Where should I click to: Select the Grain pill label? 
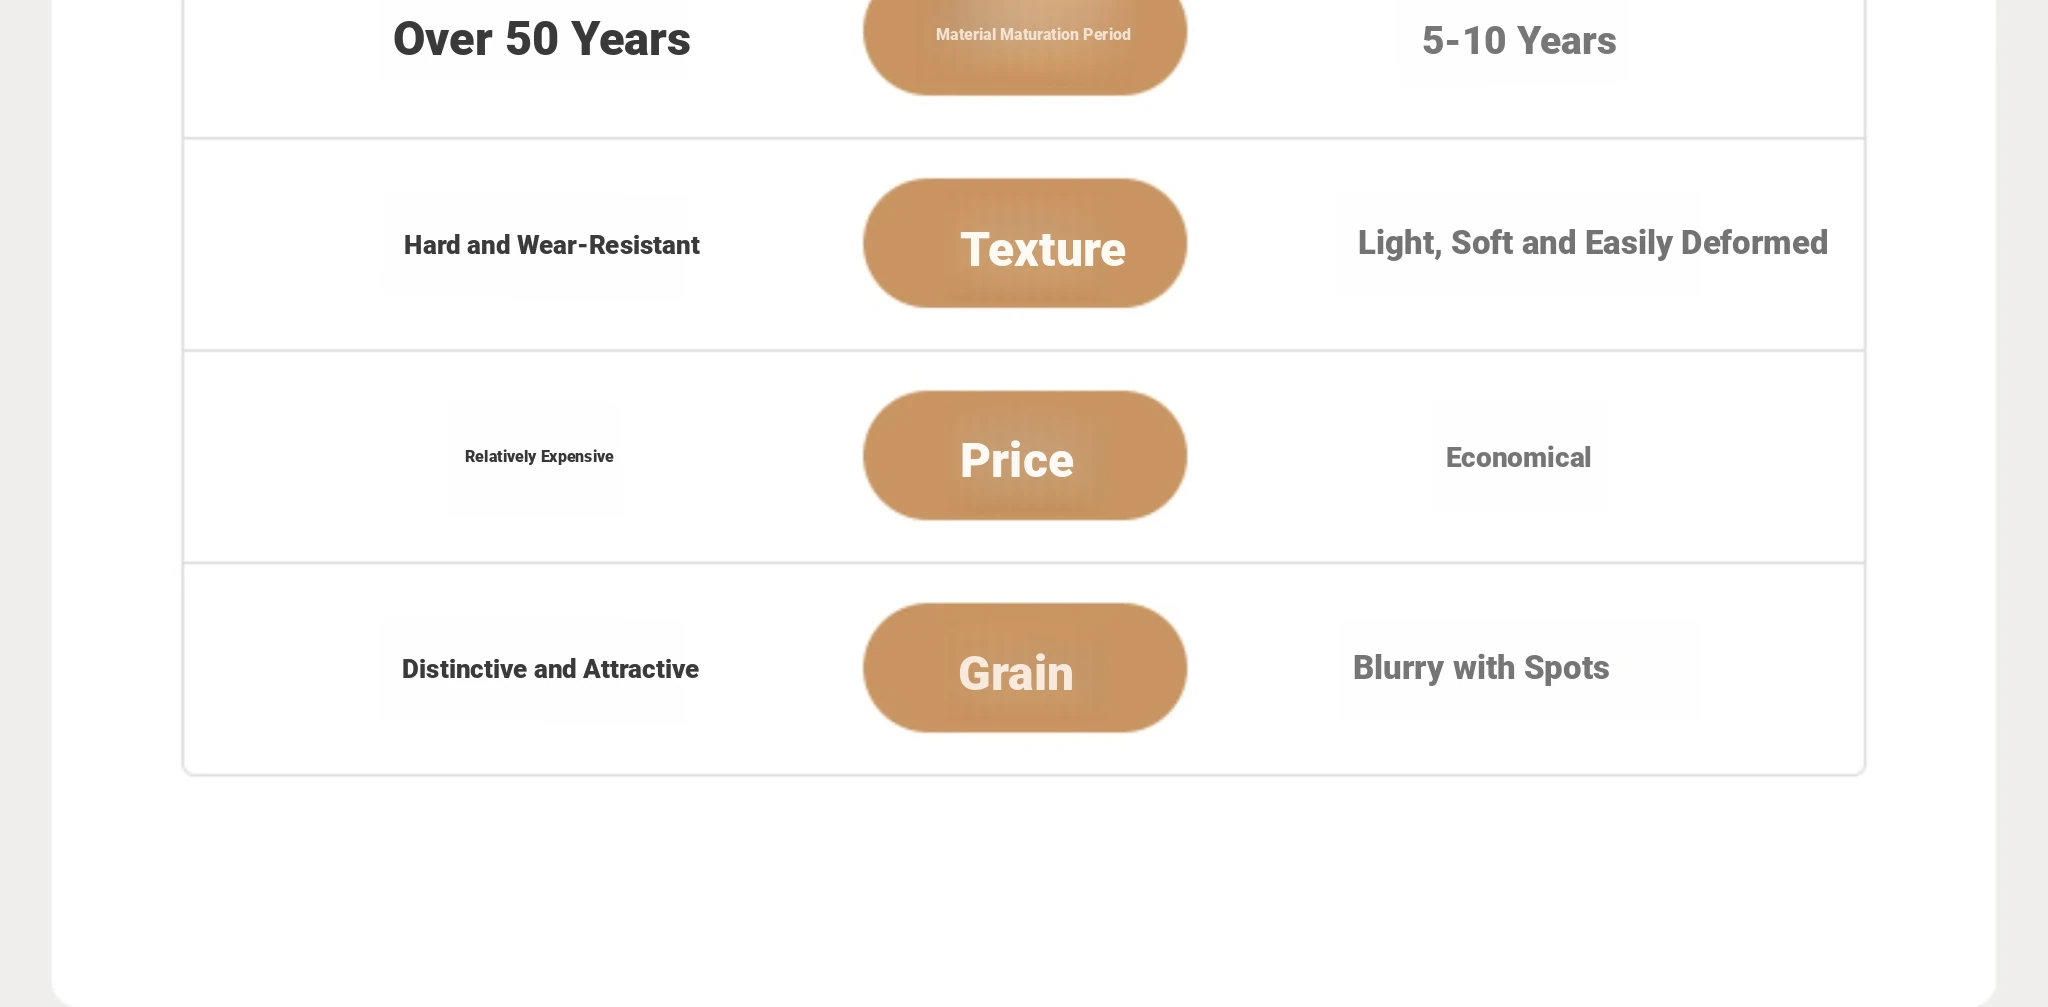click(1016, 673)
